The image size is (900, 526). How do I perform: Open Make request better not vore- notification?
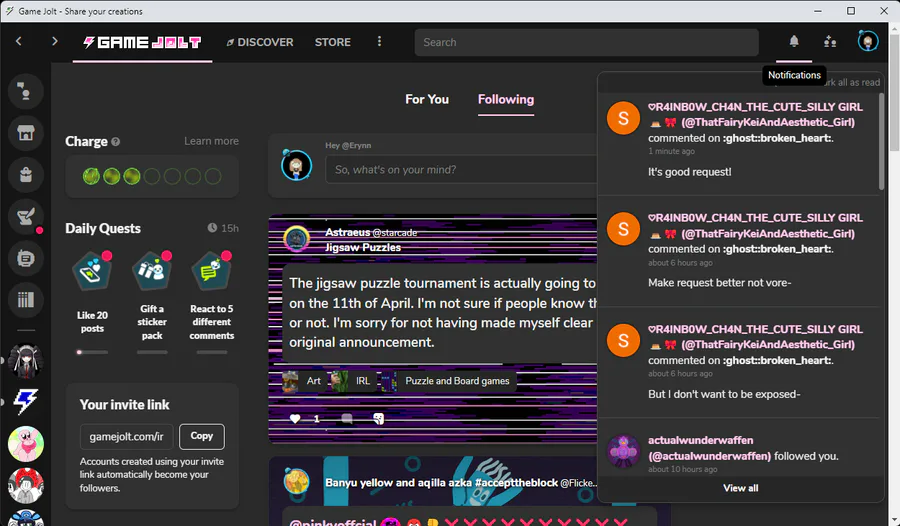[738, 251]
